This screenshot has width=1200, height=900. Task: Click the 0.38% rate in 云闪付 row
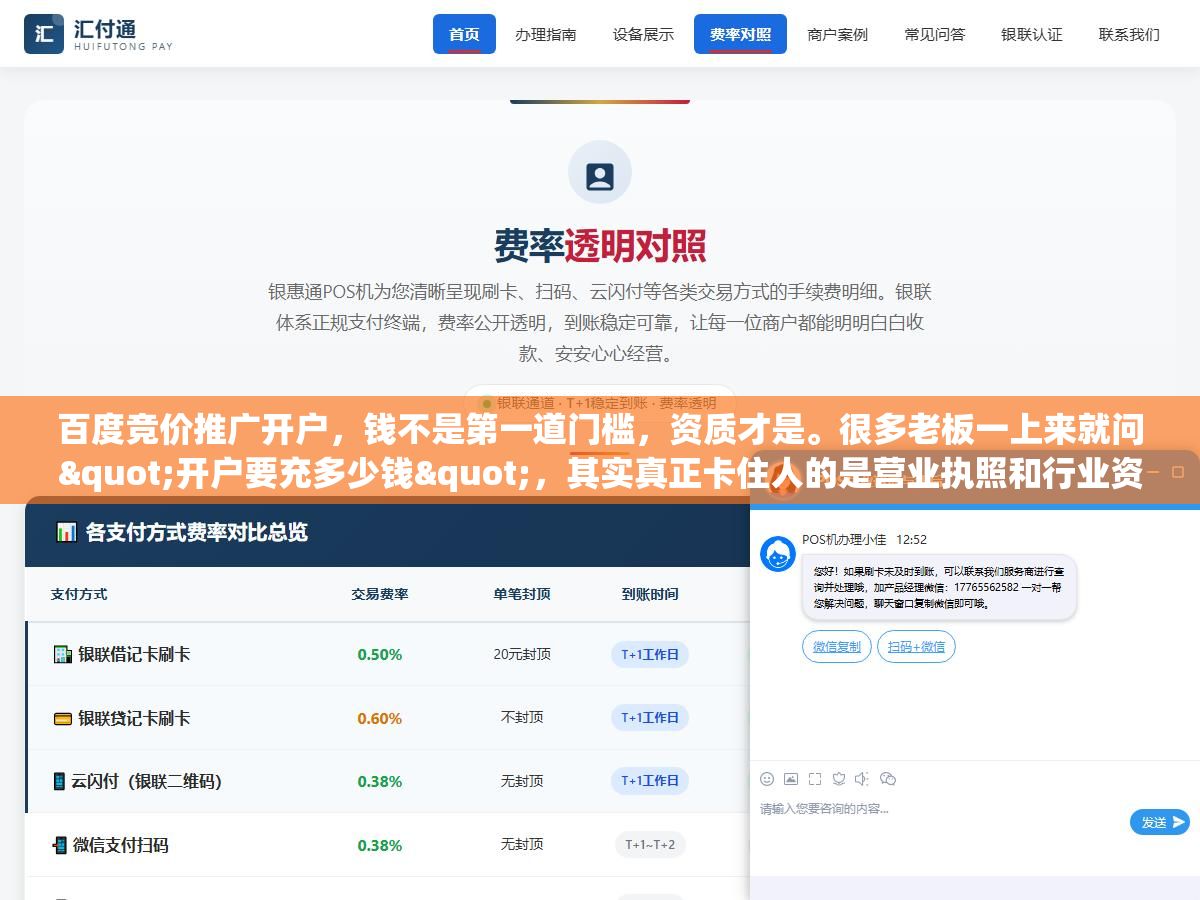click(x=380, y=782)
